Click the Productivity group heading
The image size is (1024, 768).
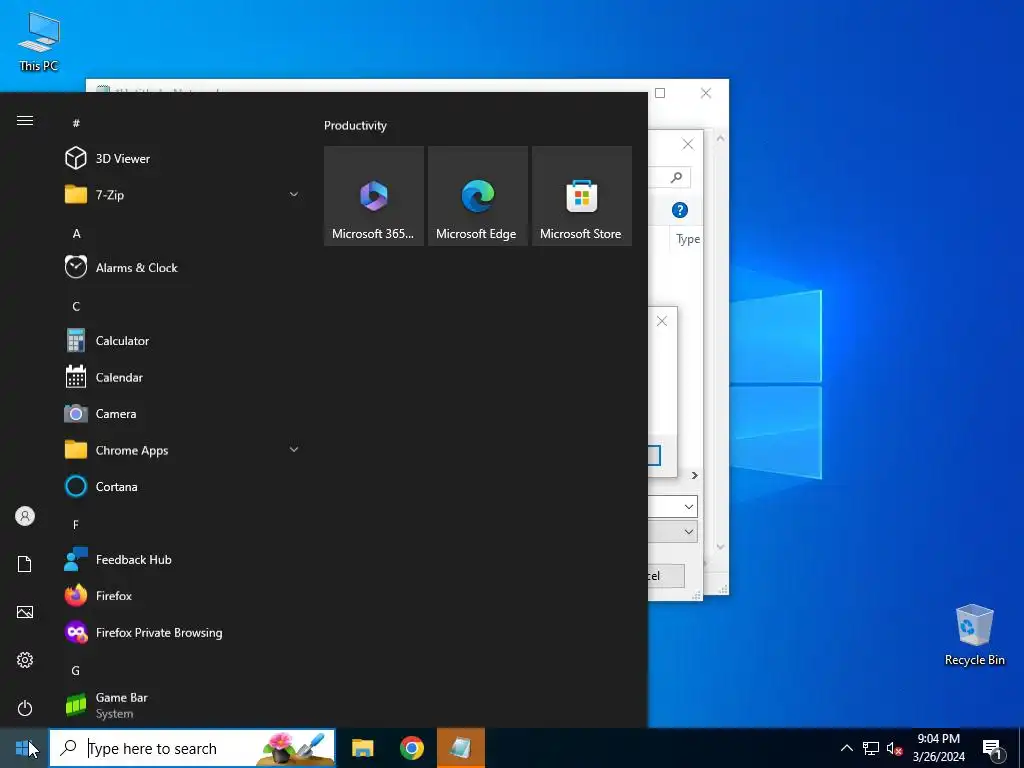pos(355,125)
